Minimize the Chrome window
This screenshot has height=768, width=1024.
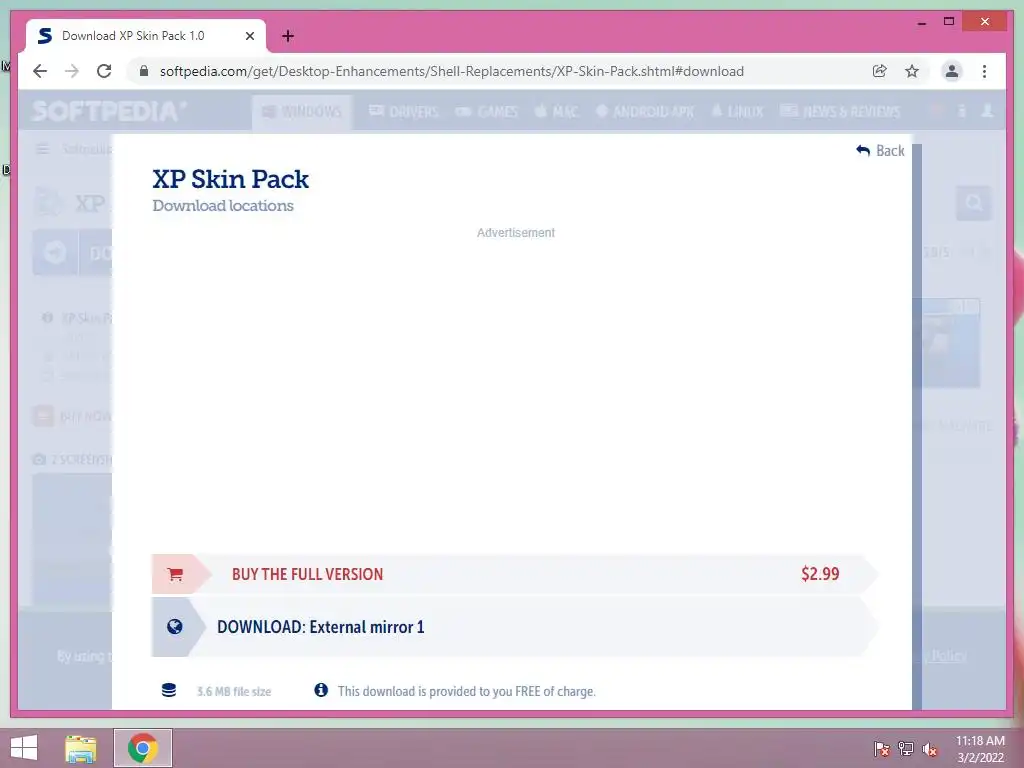[921, 22]
